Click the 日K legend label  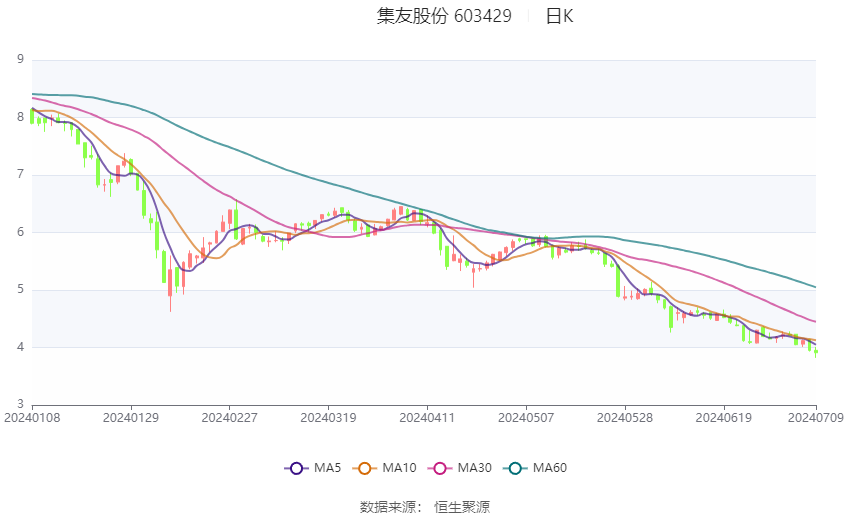[x=559, y=16]
